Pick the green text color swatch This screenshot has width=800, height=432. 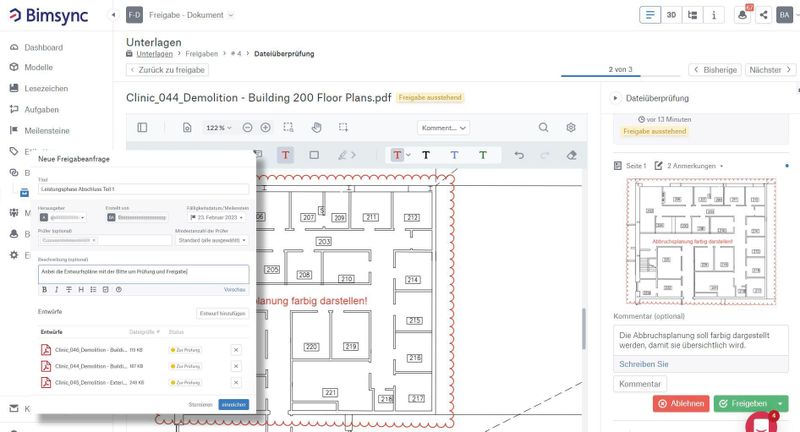click(x=482, y=155)
